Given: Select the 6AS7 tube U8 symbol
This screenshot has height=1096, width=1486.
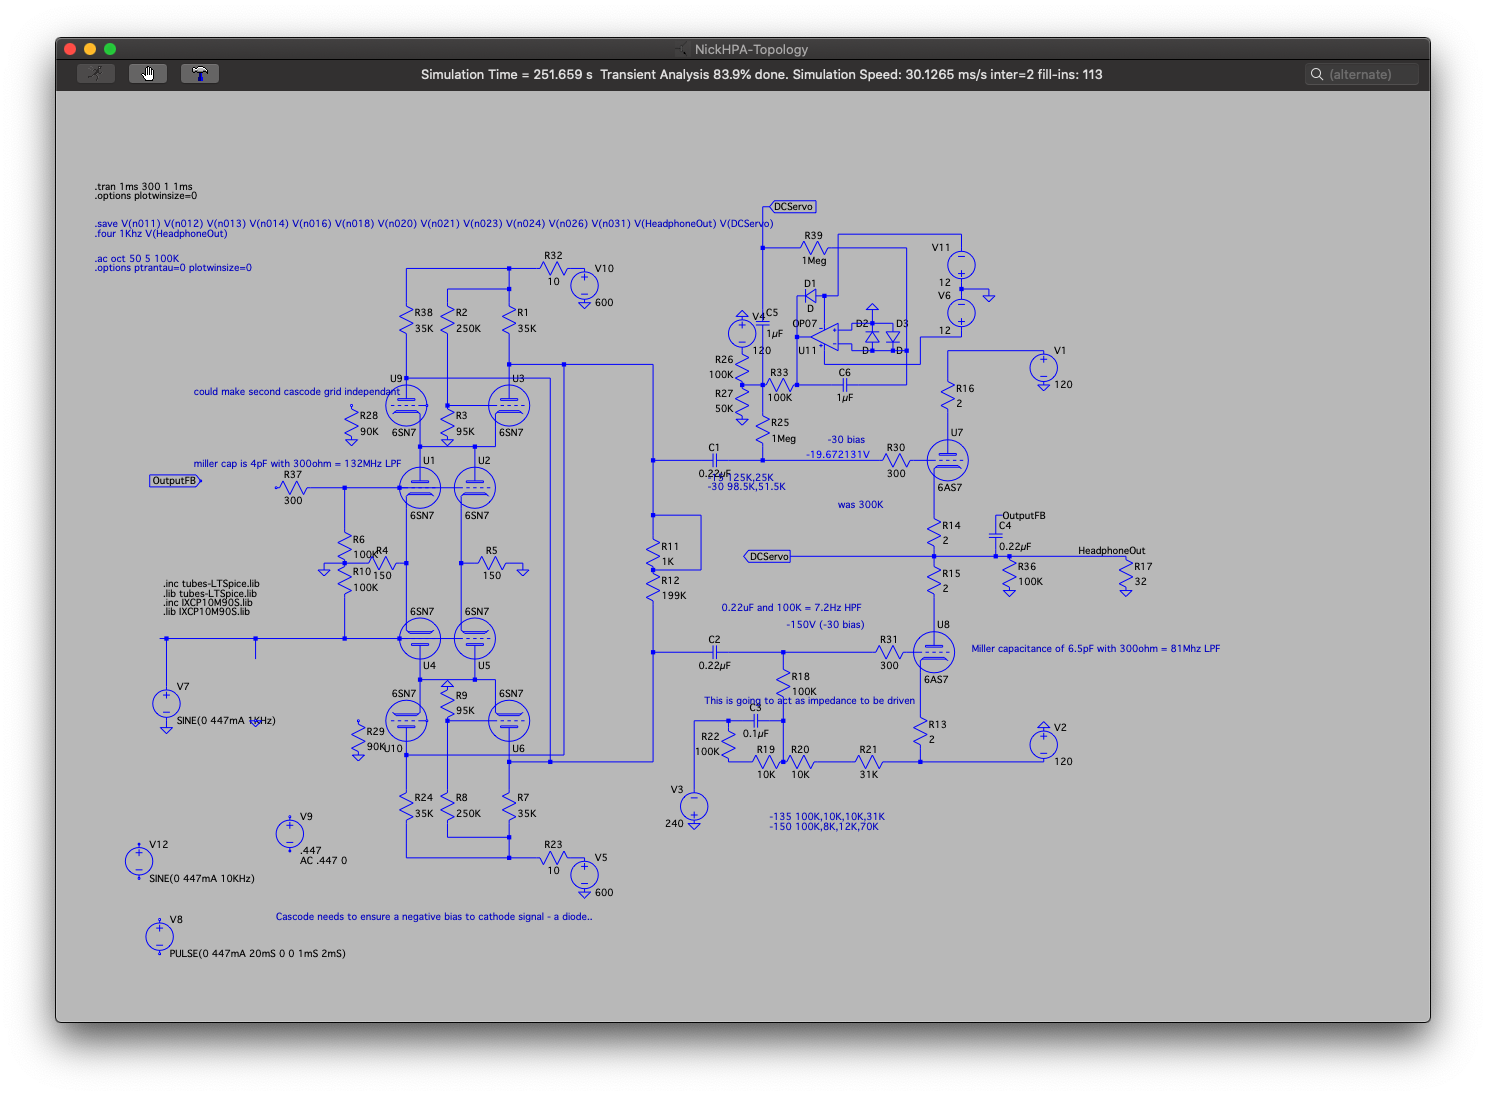Looking at the screenshot, I should click(934, 652).
